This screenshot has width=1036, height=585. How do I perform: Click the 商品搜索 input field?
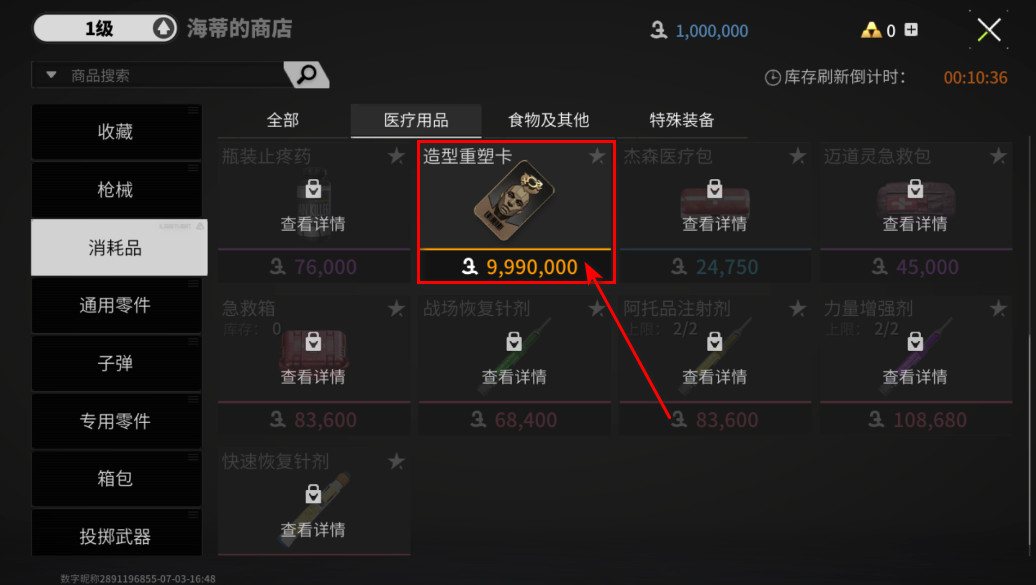click(x=175, y=75)
